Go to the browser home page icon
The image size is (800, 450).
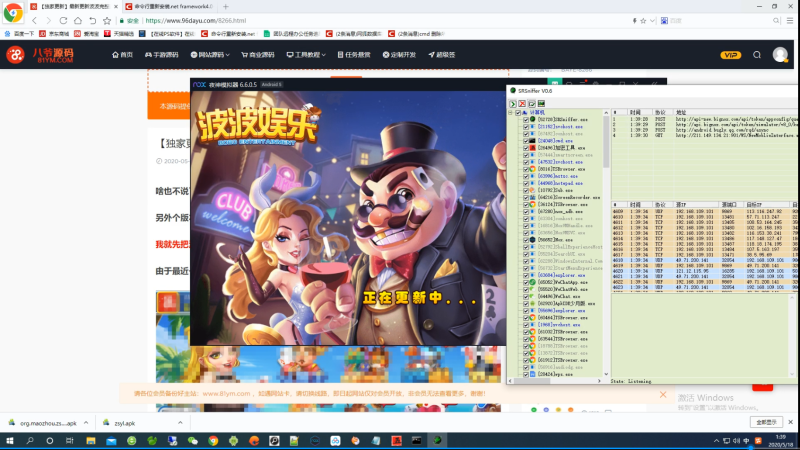click(x=78, y=20)
